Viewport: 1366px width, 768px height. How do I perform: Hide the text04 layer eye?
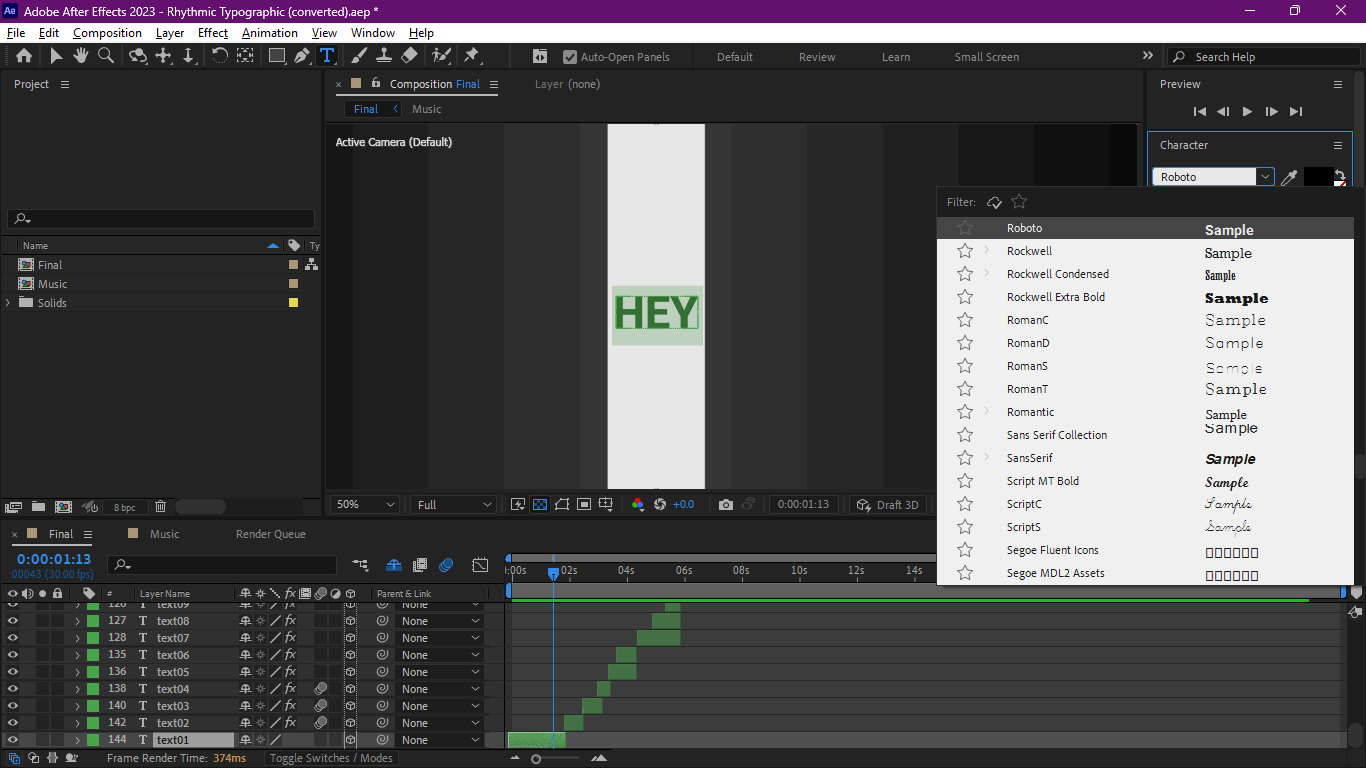click(x=13, y=689)
